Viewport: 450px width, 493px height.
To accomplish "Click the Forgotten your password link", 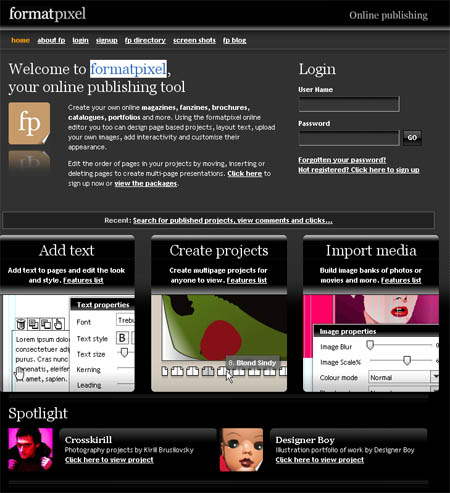I will [342, 160].
